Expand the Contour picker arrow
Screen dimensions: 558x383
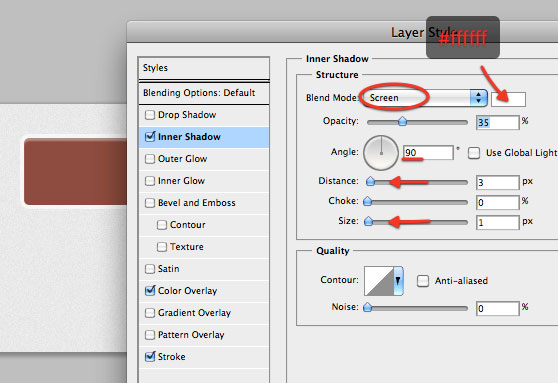(398, 281)
